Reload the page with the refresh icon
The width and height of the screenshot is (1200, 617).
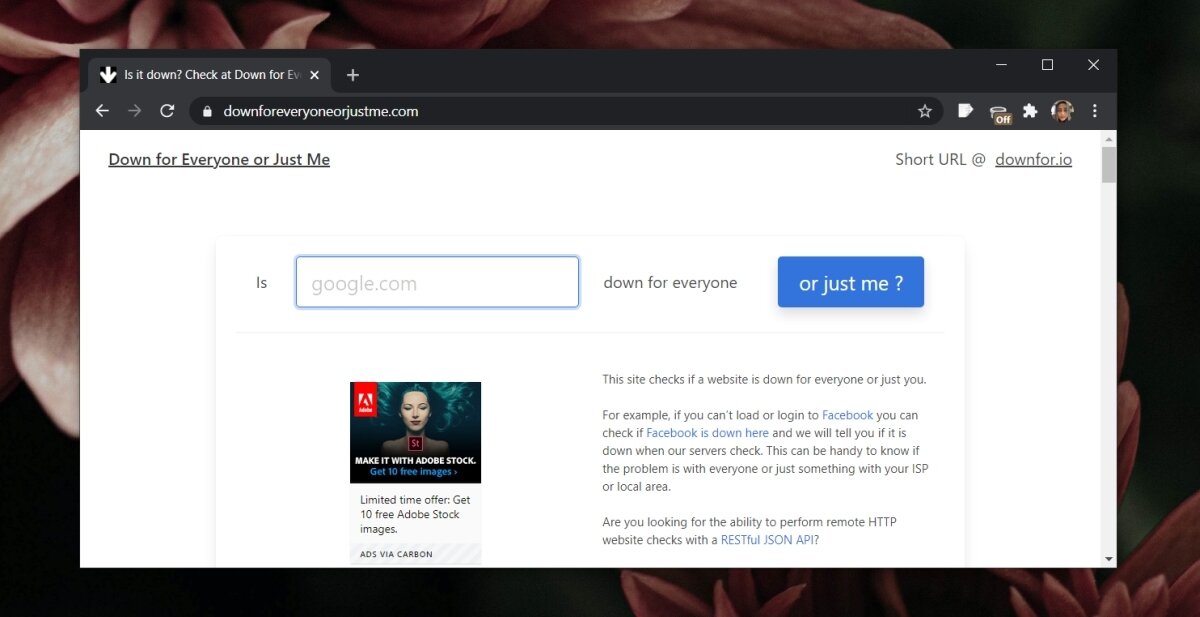[x=167, y=111]
